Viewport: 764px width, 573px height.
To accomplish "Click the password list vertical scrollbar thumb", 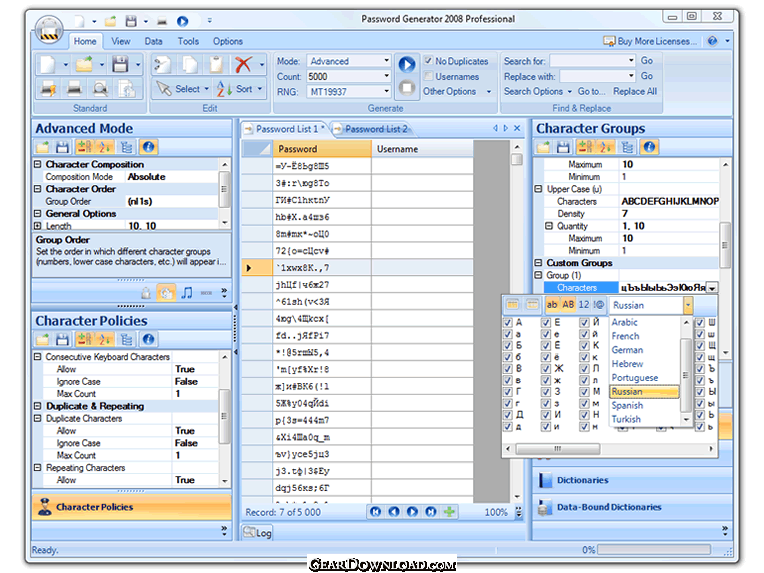I will click(x=517, y=159).
